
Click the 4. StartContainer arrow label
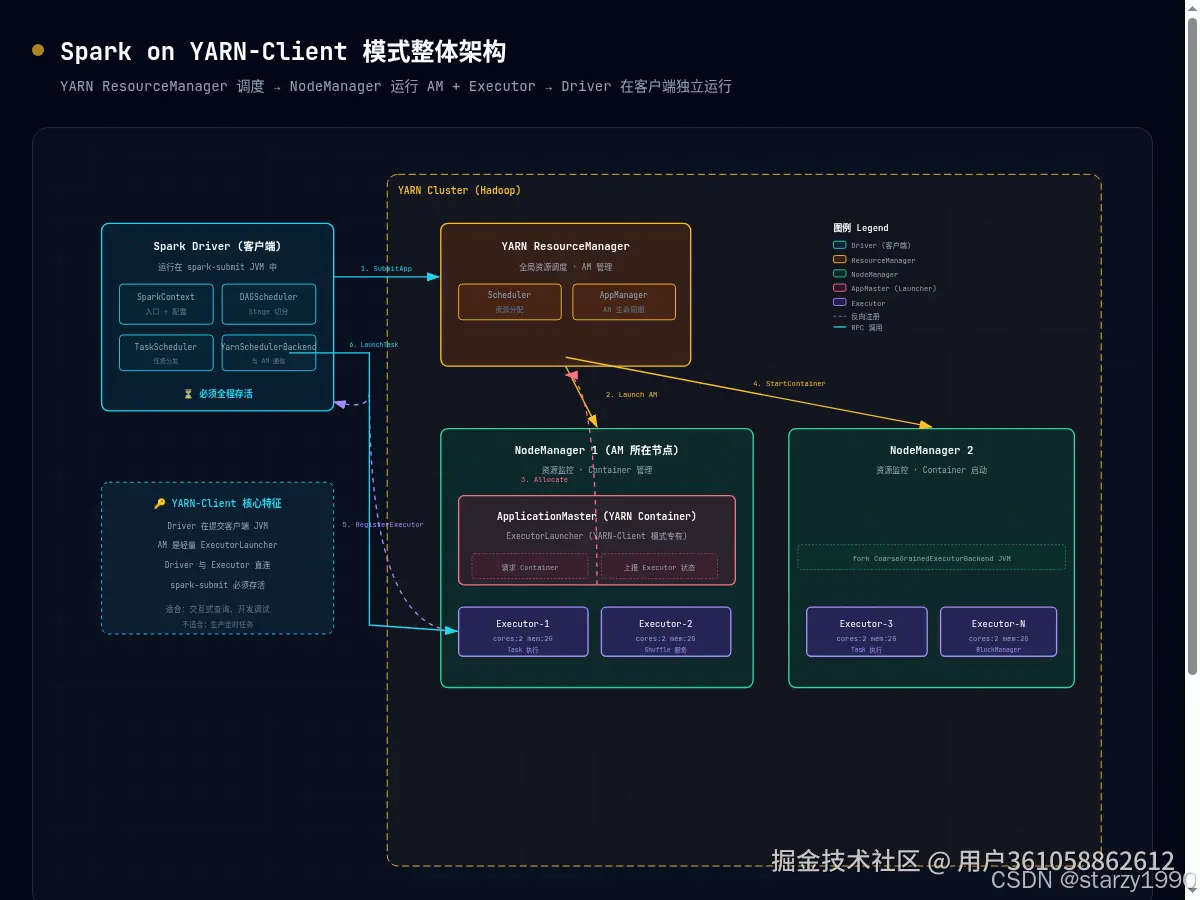coord(789,384)
